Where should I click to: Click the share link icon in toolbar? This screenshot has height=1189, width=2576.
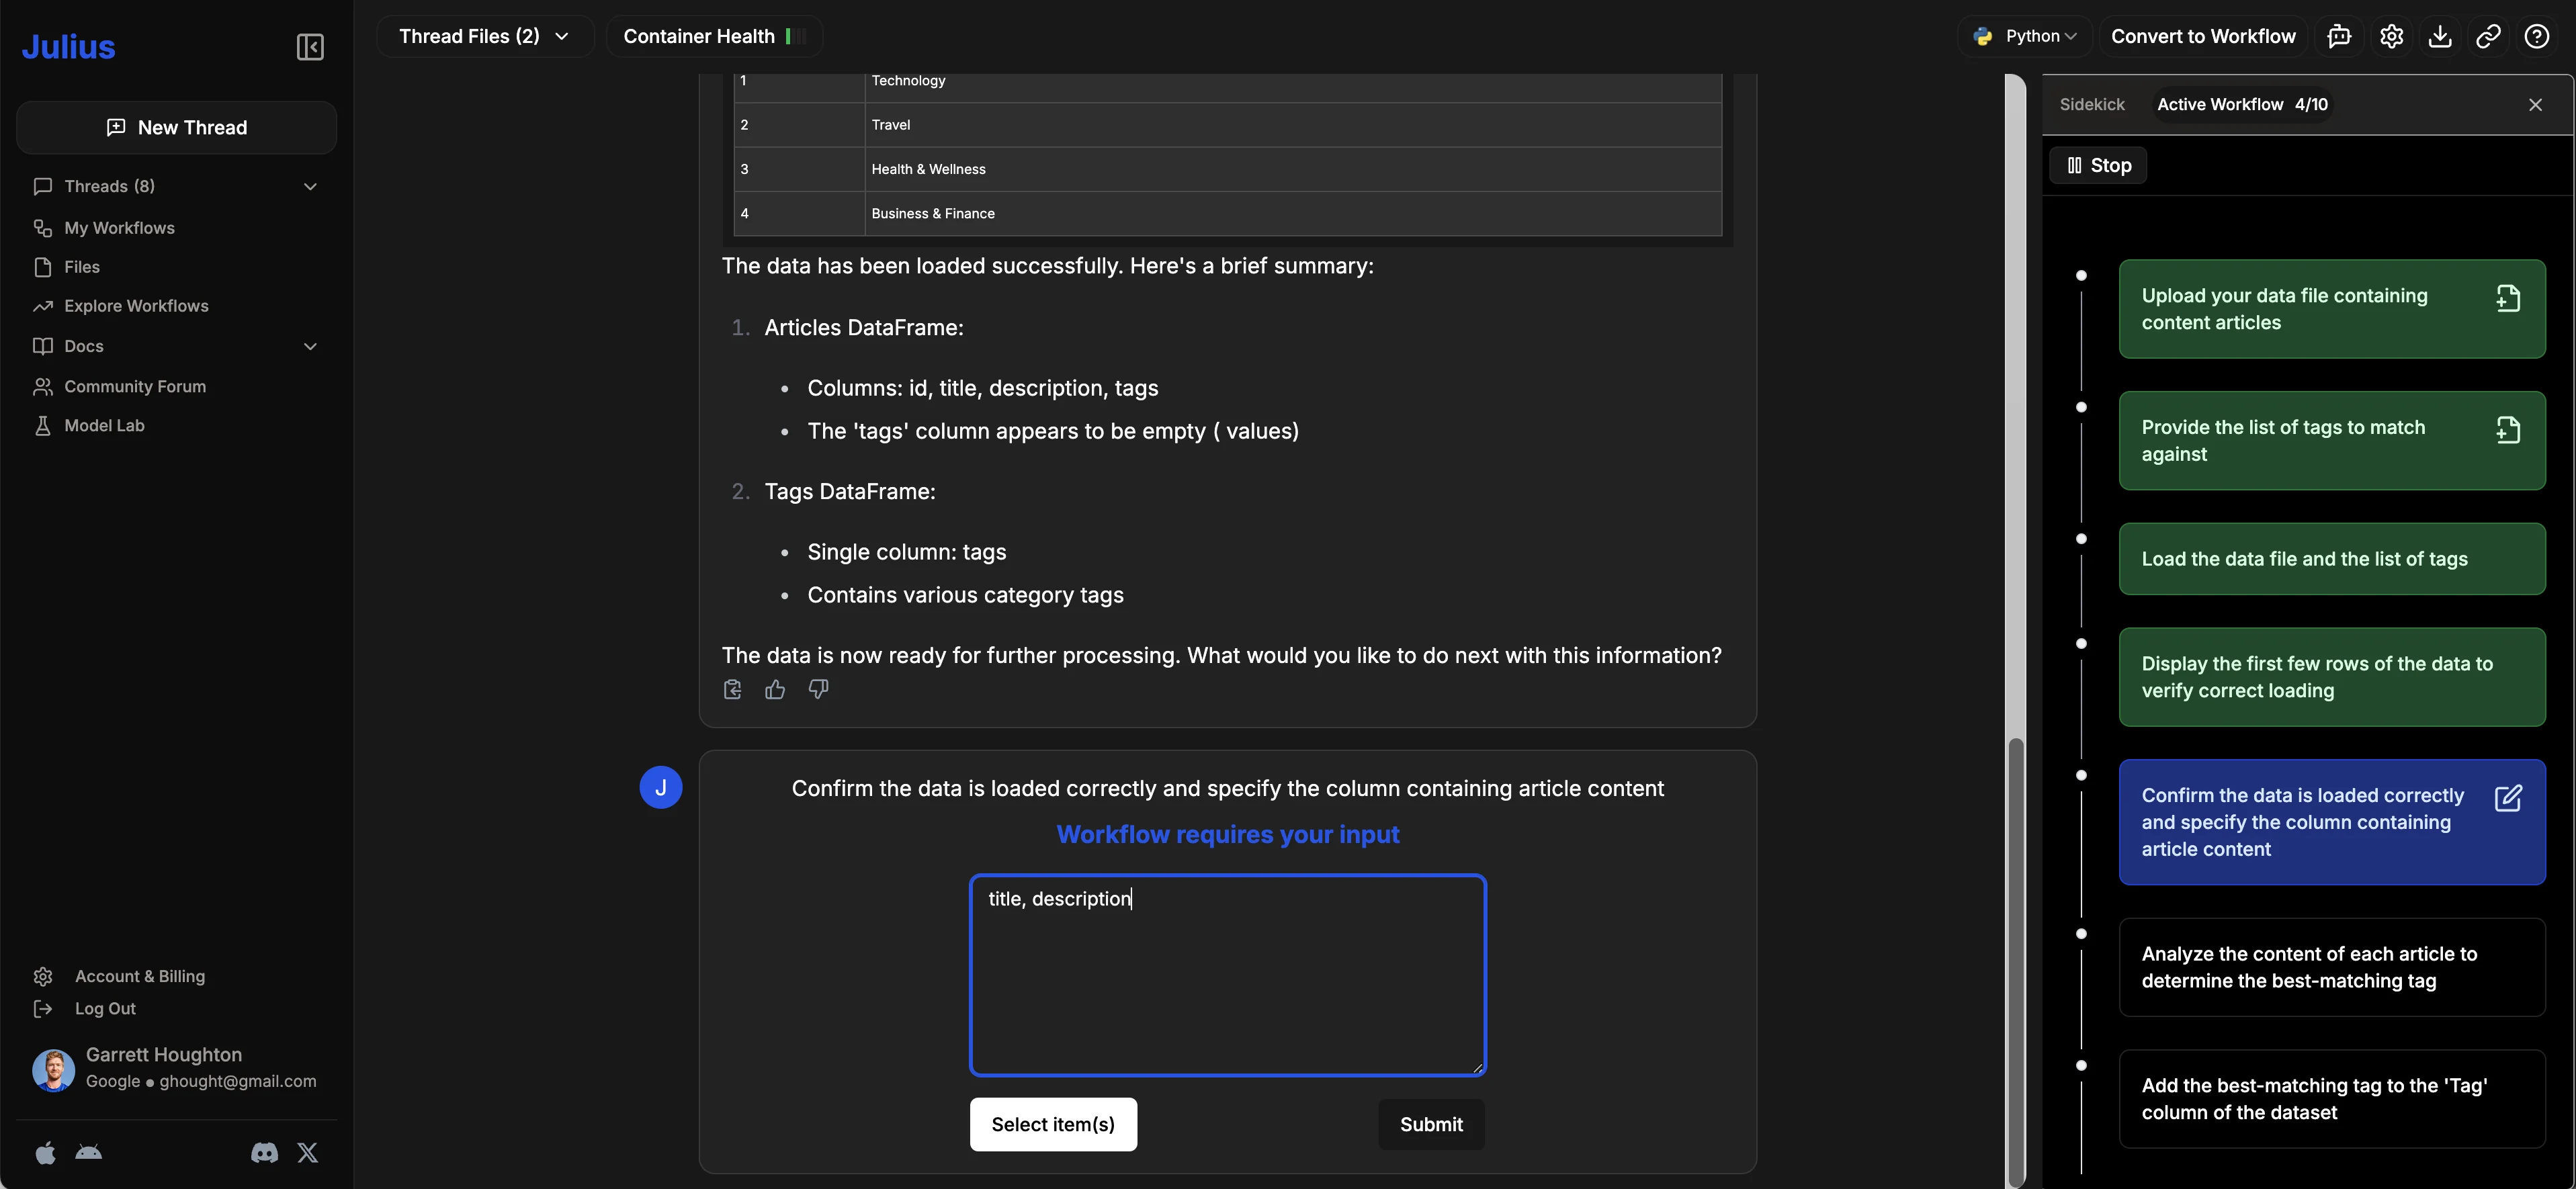[x=2488, y=37]
